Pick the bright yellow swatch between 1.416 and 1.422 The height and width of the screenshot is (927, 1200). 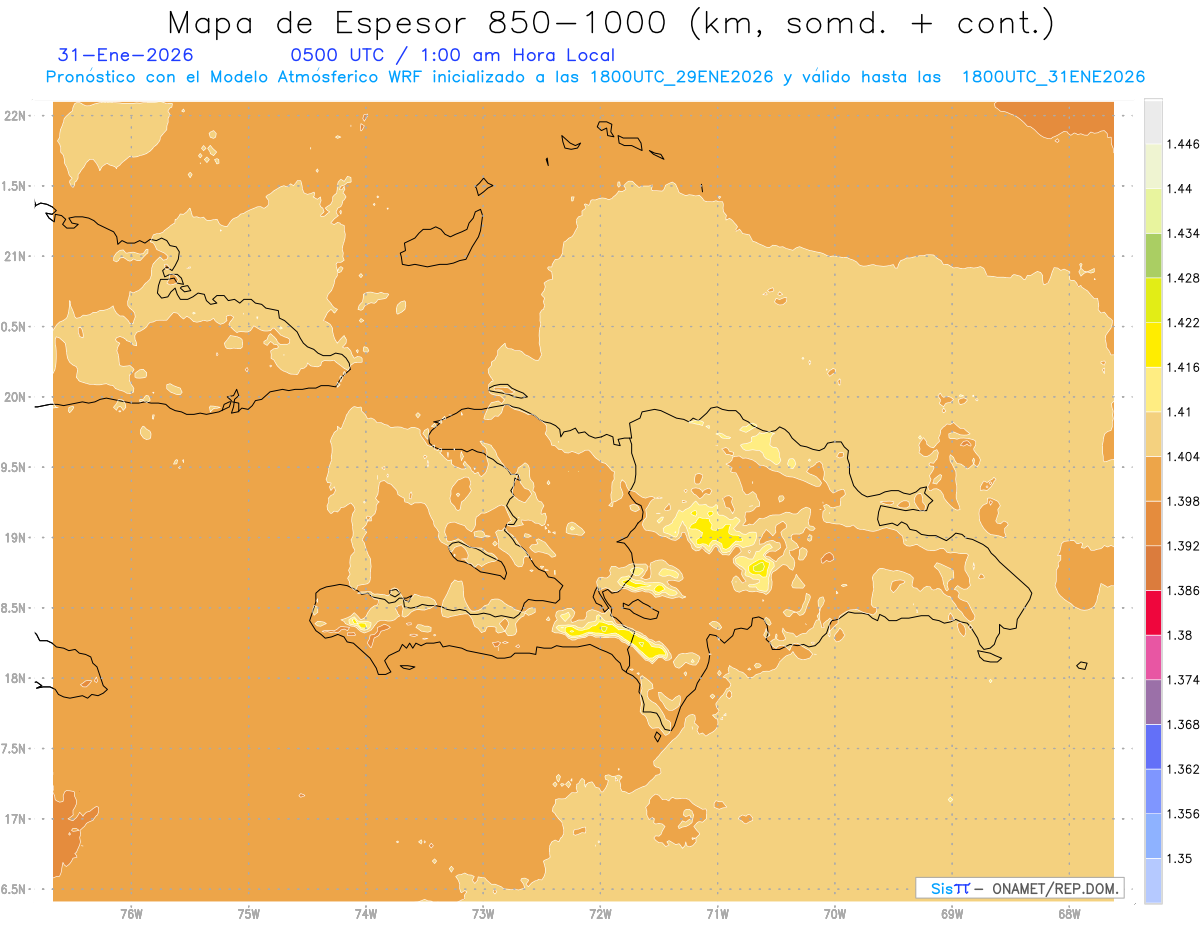click(1153, 345)
